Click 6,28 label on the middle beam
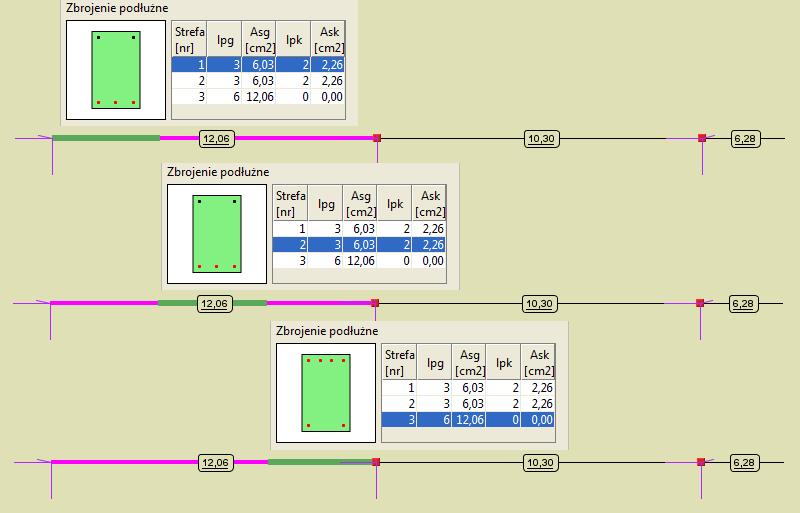Screen dimensions: 800x513 coord(743,304)
